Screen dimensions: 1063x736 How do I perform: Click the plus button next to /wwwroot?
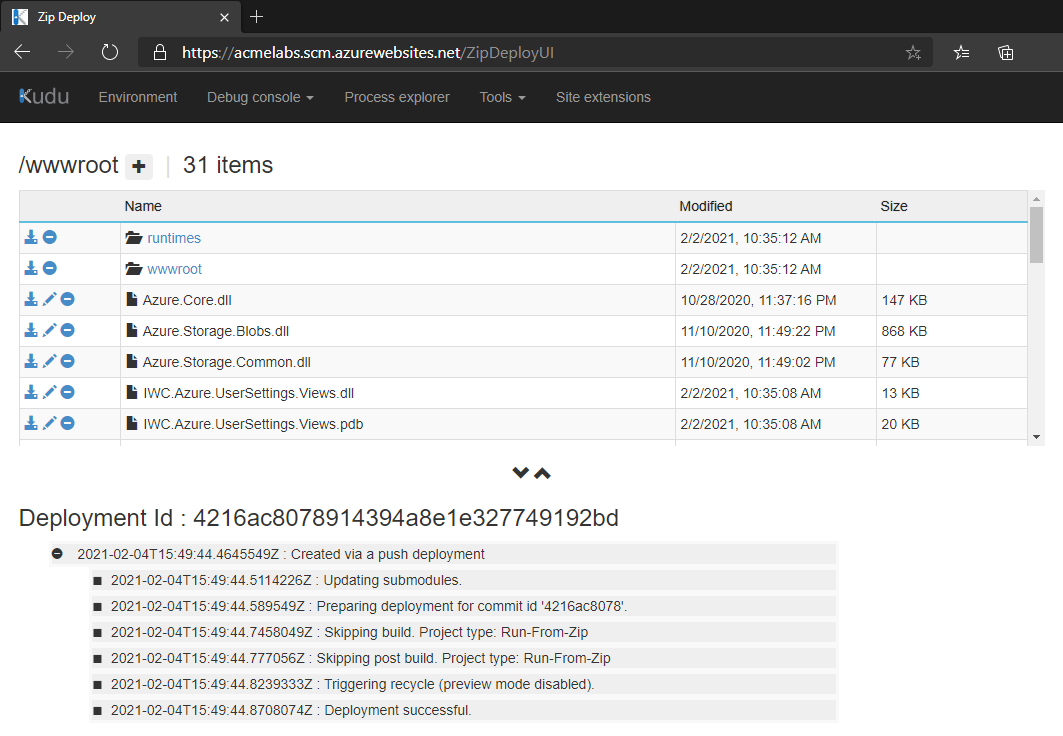(x=139, y=166)
